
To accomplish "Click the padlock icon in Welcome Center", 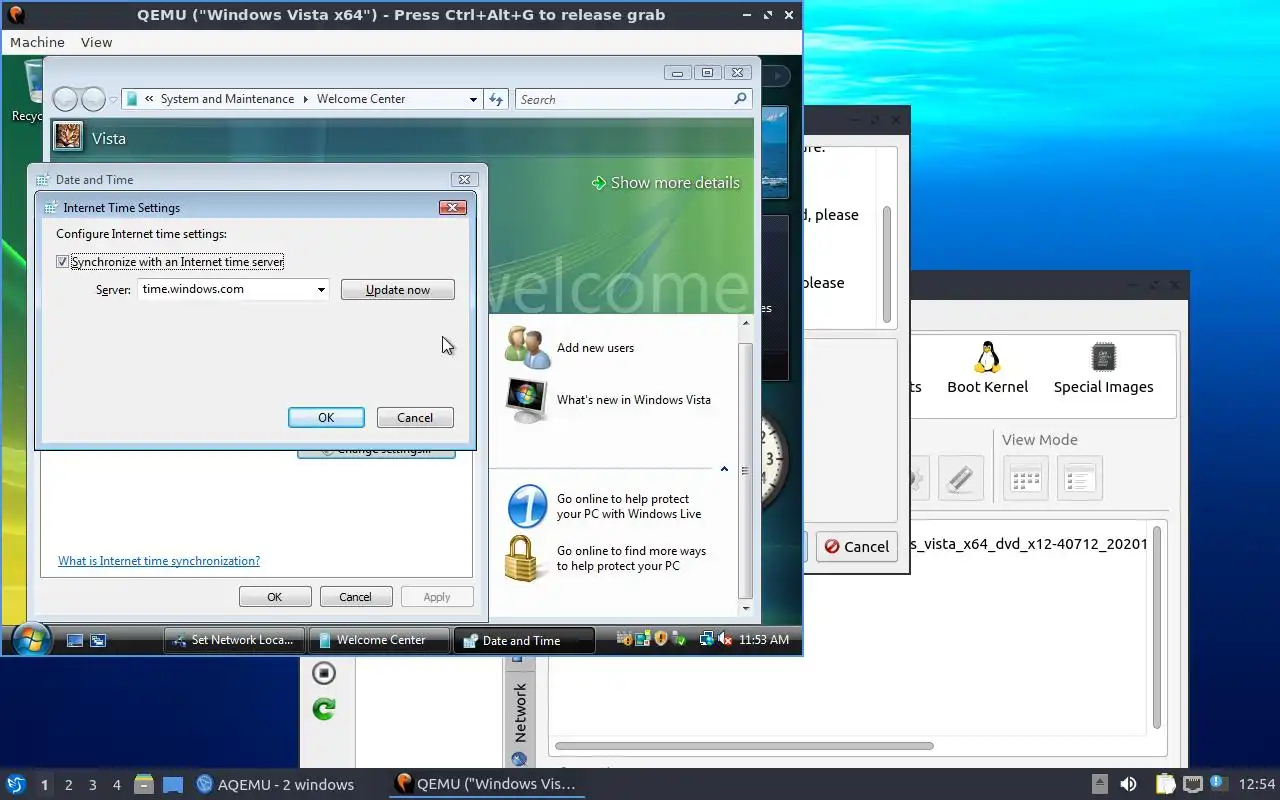I will pos(521,558).
